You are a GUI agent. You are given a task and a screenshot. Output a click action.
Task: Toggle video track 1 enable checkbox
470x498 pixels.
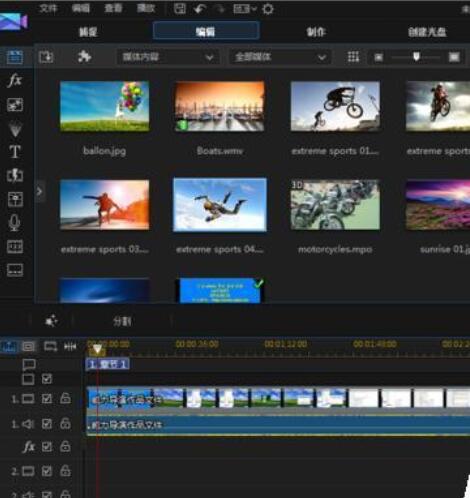47,399
